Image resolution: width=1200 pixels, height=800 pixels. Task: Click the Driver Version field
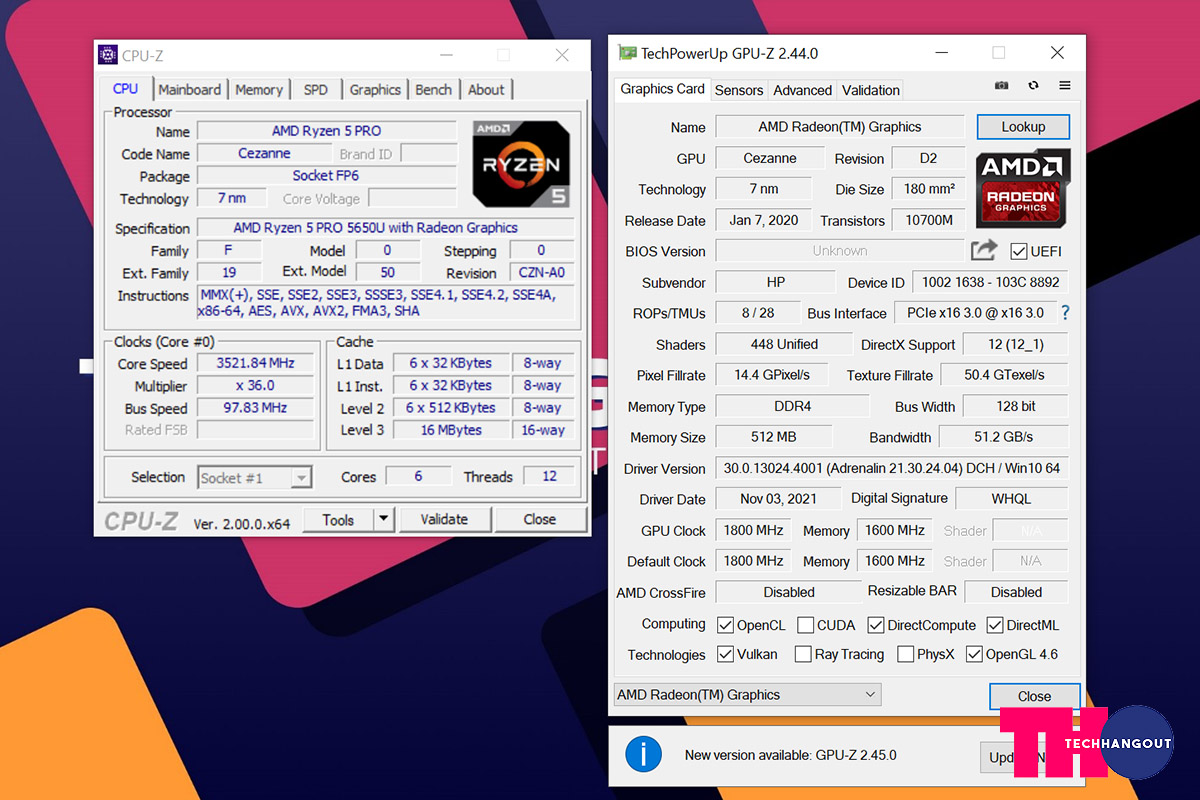(x=892, y=468)
